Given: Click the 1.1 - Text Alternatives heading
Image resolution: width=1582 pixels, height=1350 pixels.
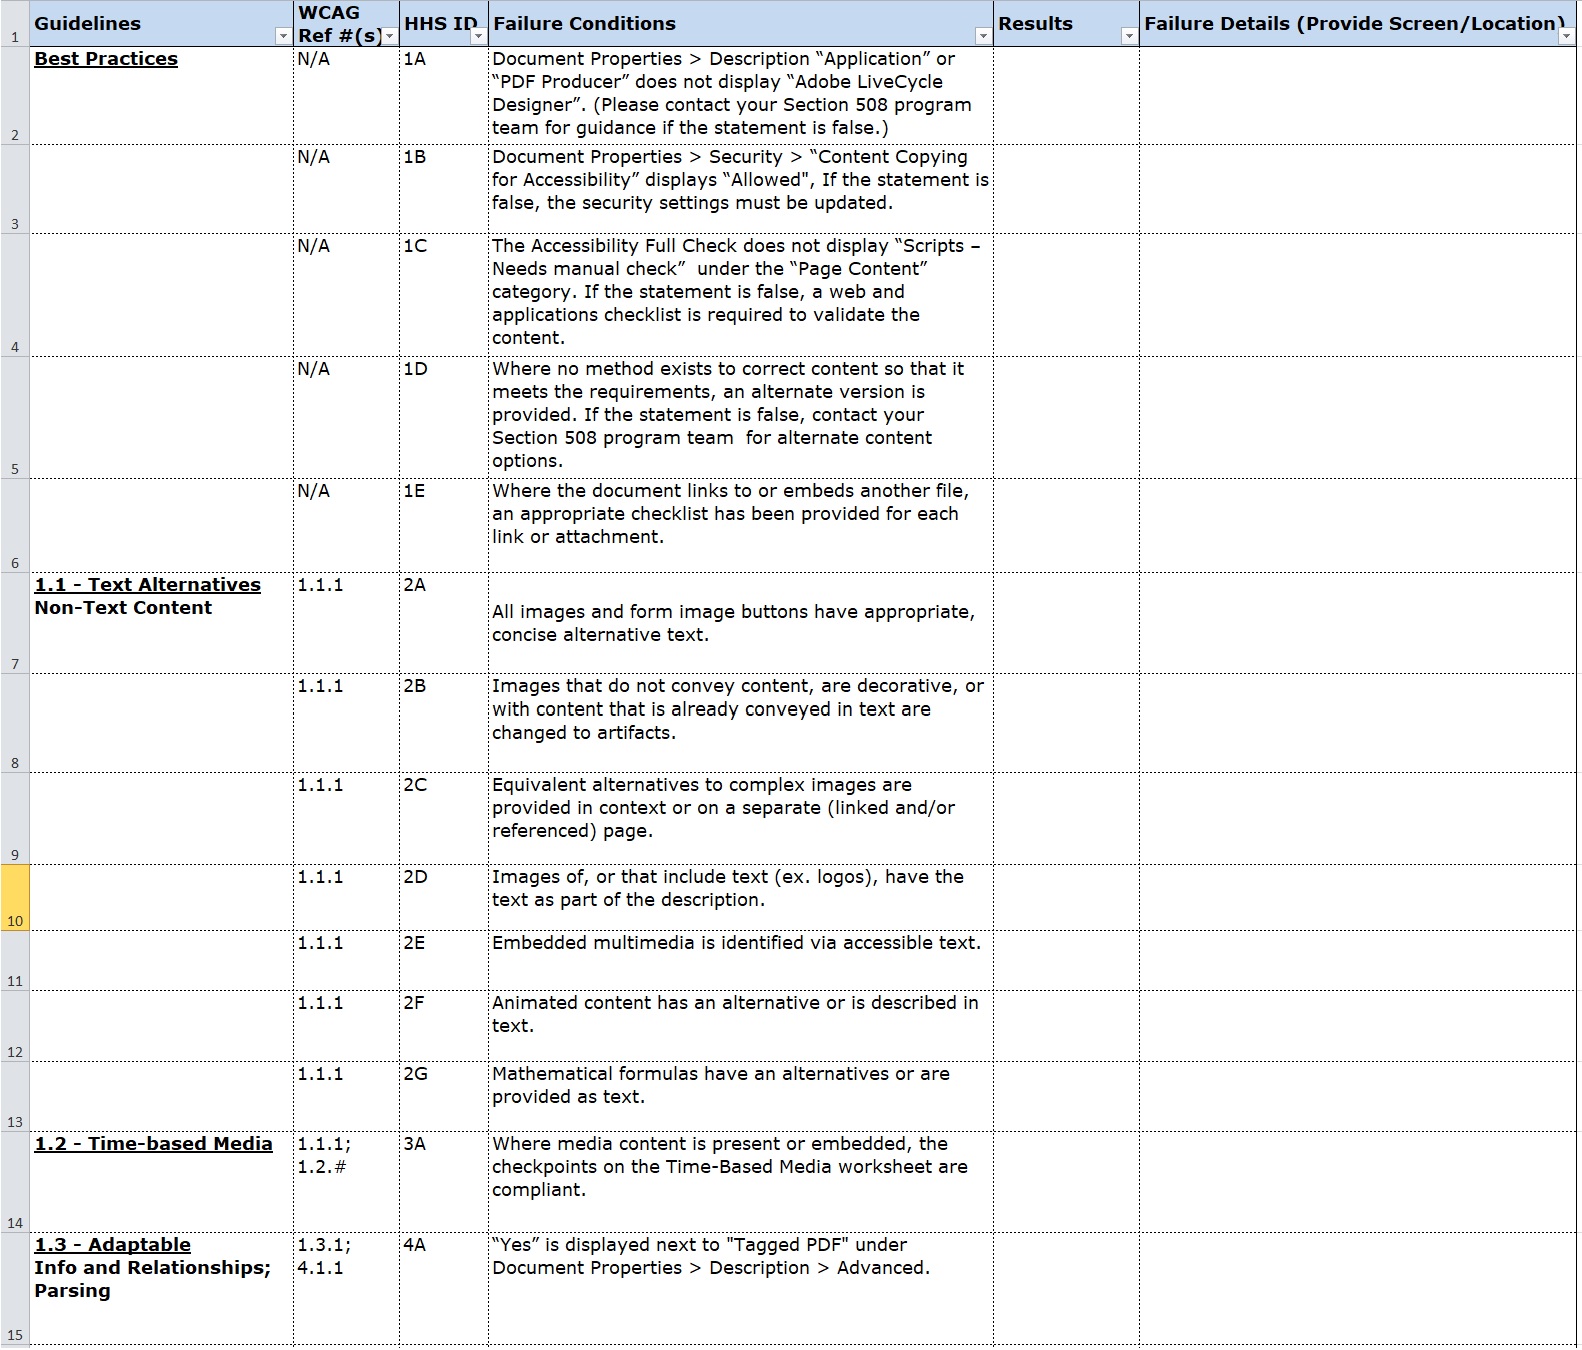Looking at the screenshot, I should [148, 585].
